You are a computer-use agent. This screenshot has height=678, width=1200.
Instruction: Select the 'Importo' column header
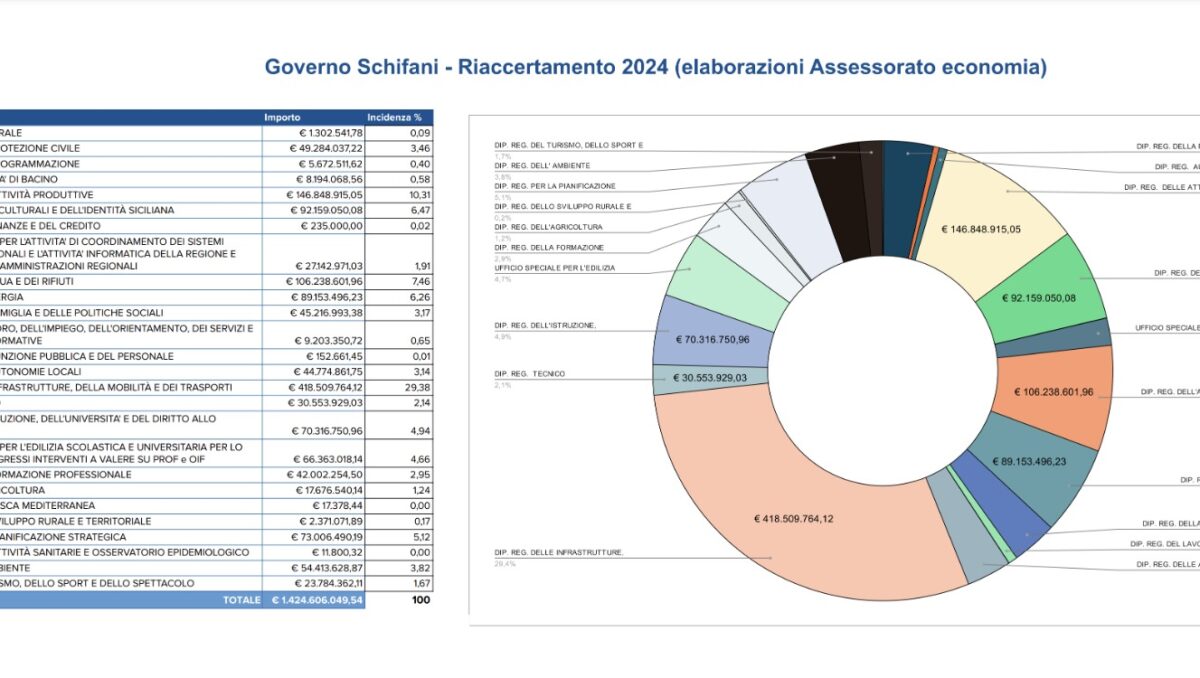282,117
